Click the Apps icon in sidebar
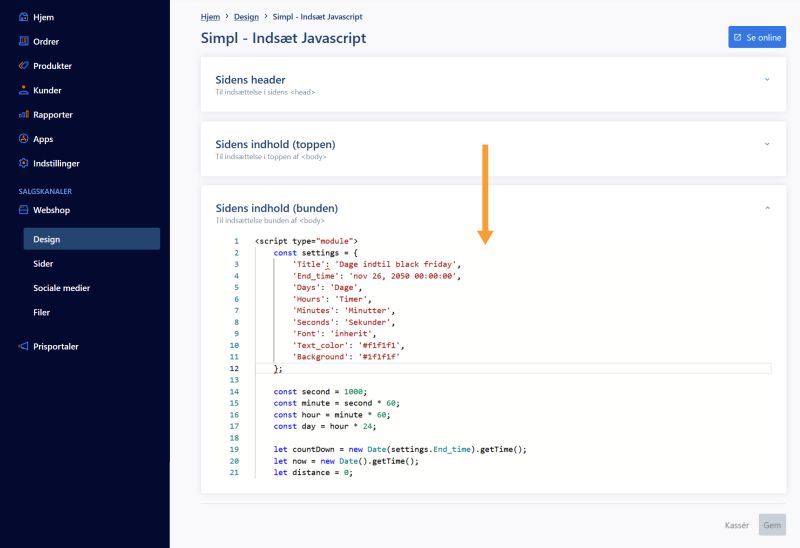Screen dimensions: 800x548 pyautogui.click(x=23, y=138)
